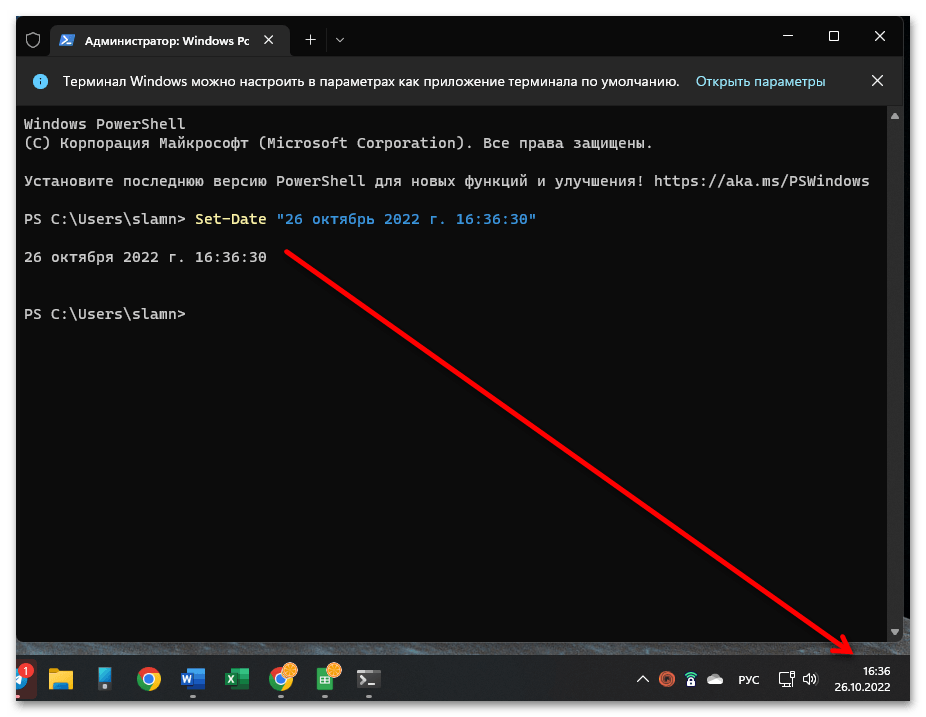Open the clock showing 16:36 26.10.2022
Image resolution: width=926 pixels, height=717 pixels.
(862, 679)
